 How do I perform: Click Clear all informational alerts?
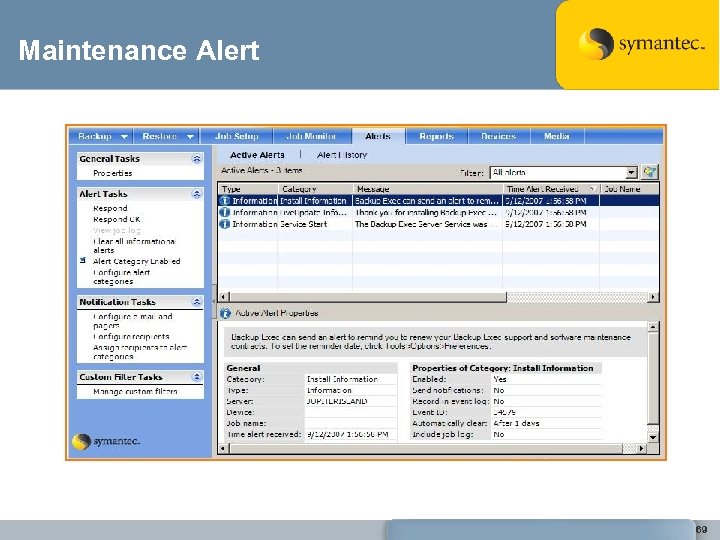click(x=134, y=246)
